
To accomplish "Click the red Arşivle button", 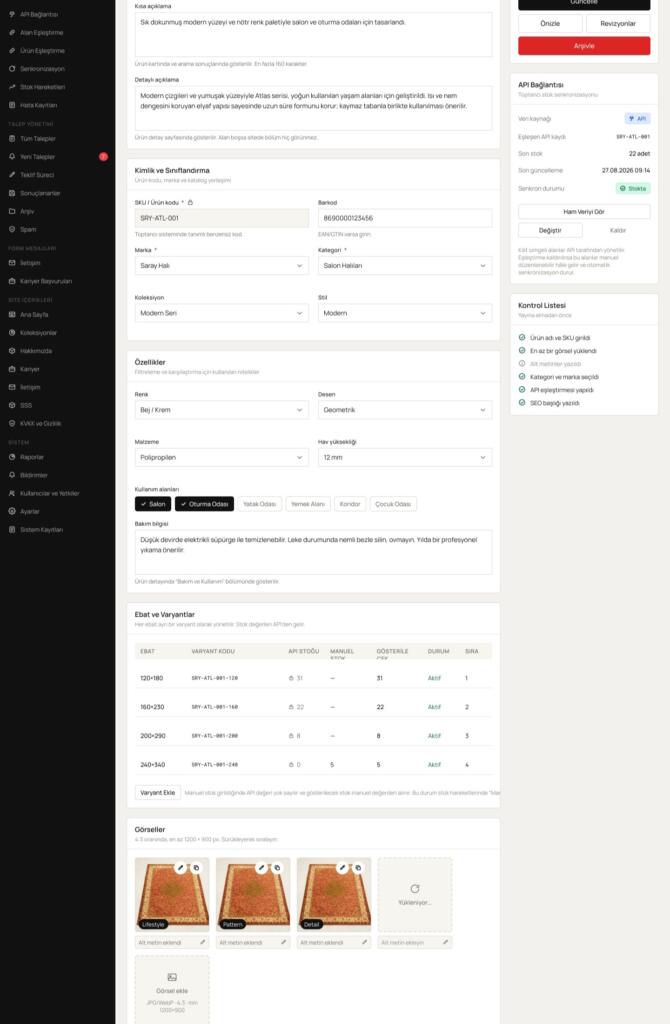I will 584,46.
